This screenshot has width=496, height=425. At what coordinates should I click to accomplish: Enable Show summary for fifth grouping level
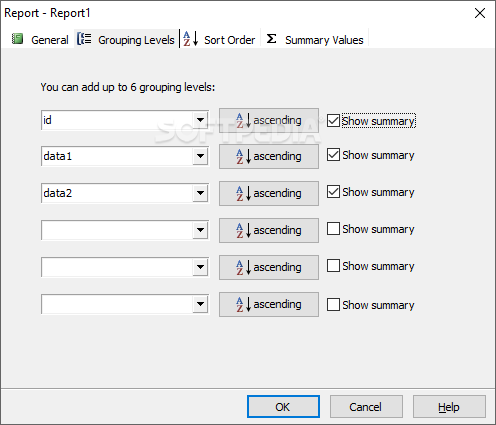pos(333,266)
